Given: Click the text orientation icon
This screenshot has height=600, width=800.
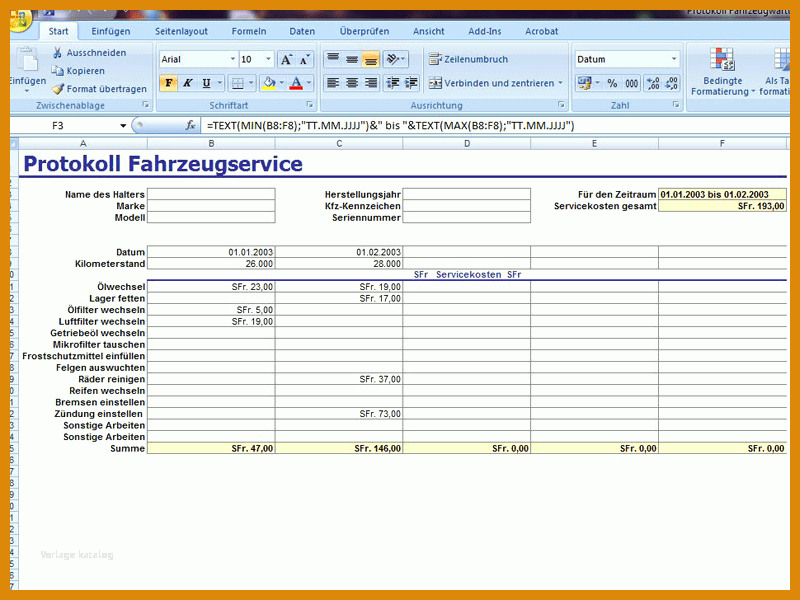Looking at the screenshot, I should (395, 59).
